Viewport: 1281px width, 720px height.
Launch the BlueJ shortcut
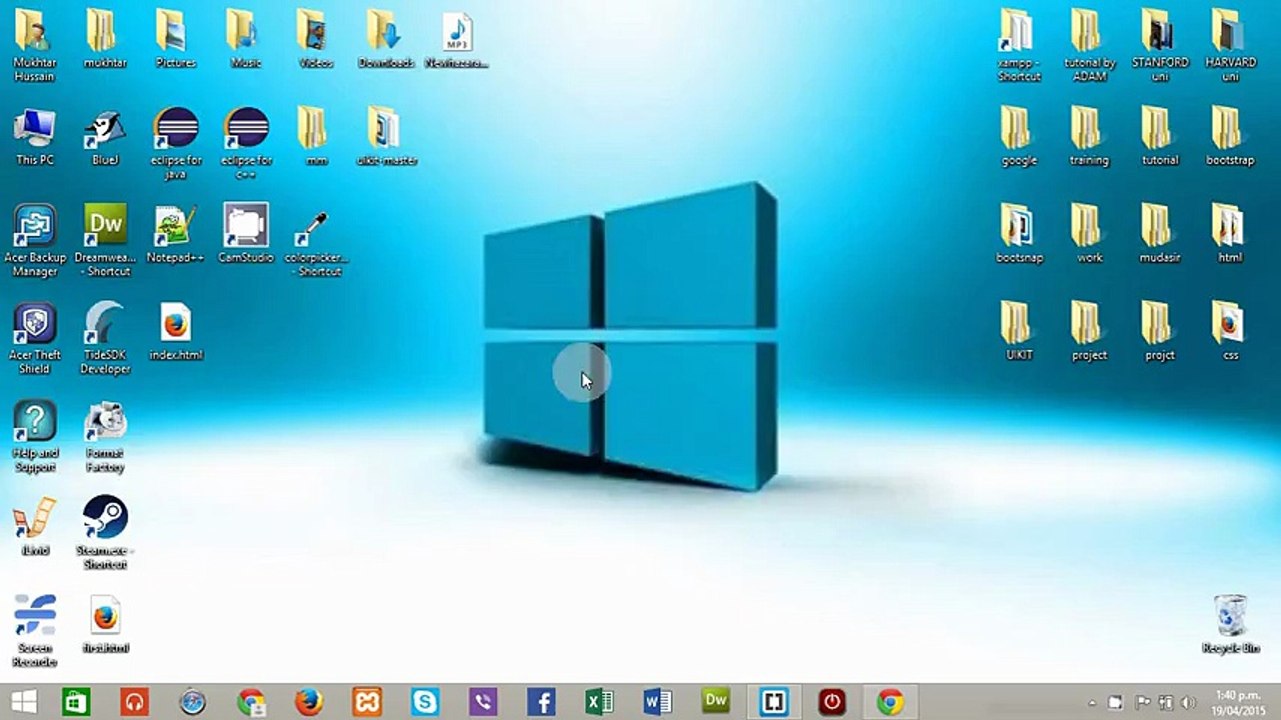(x=105, y=136)
